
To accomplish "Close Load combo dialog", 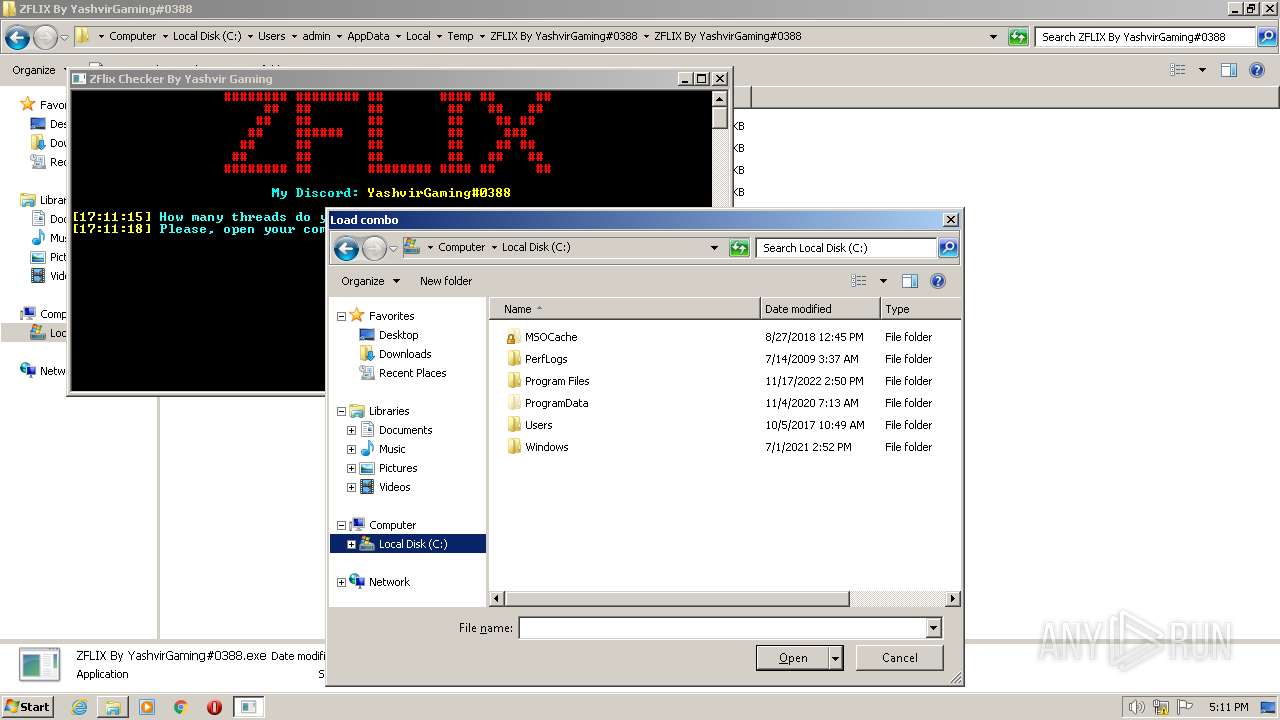I will pyautogui.click(x=950, y=220).
